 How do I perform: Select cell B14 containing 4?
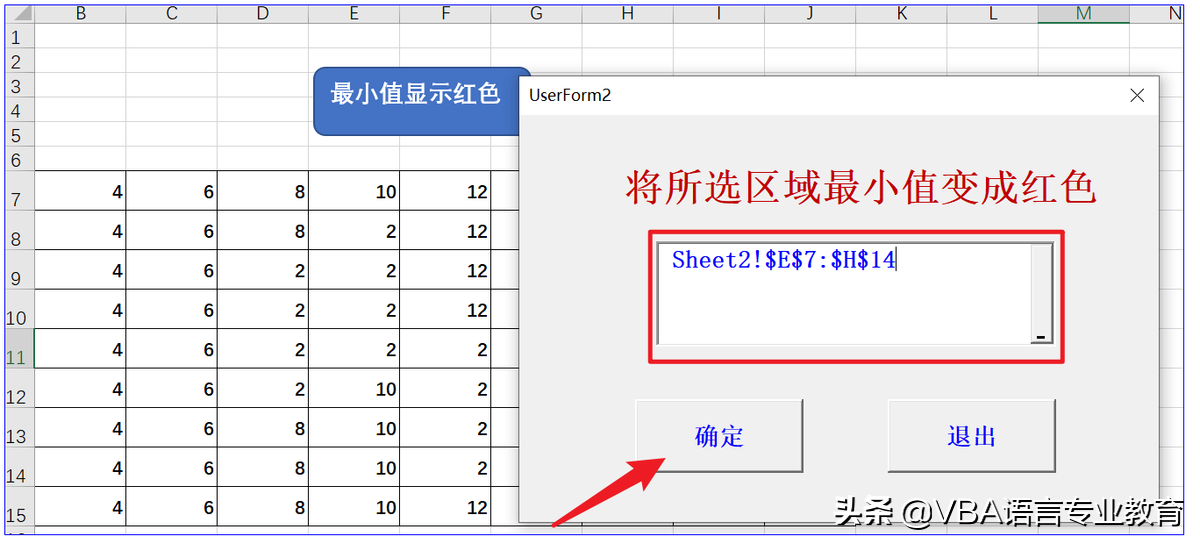pyautogui.click(x=80, y=468)
